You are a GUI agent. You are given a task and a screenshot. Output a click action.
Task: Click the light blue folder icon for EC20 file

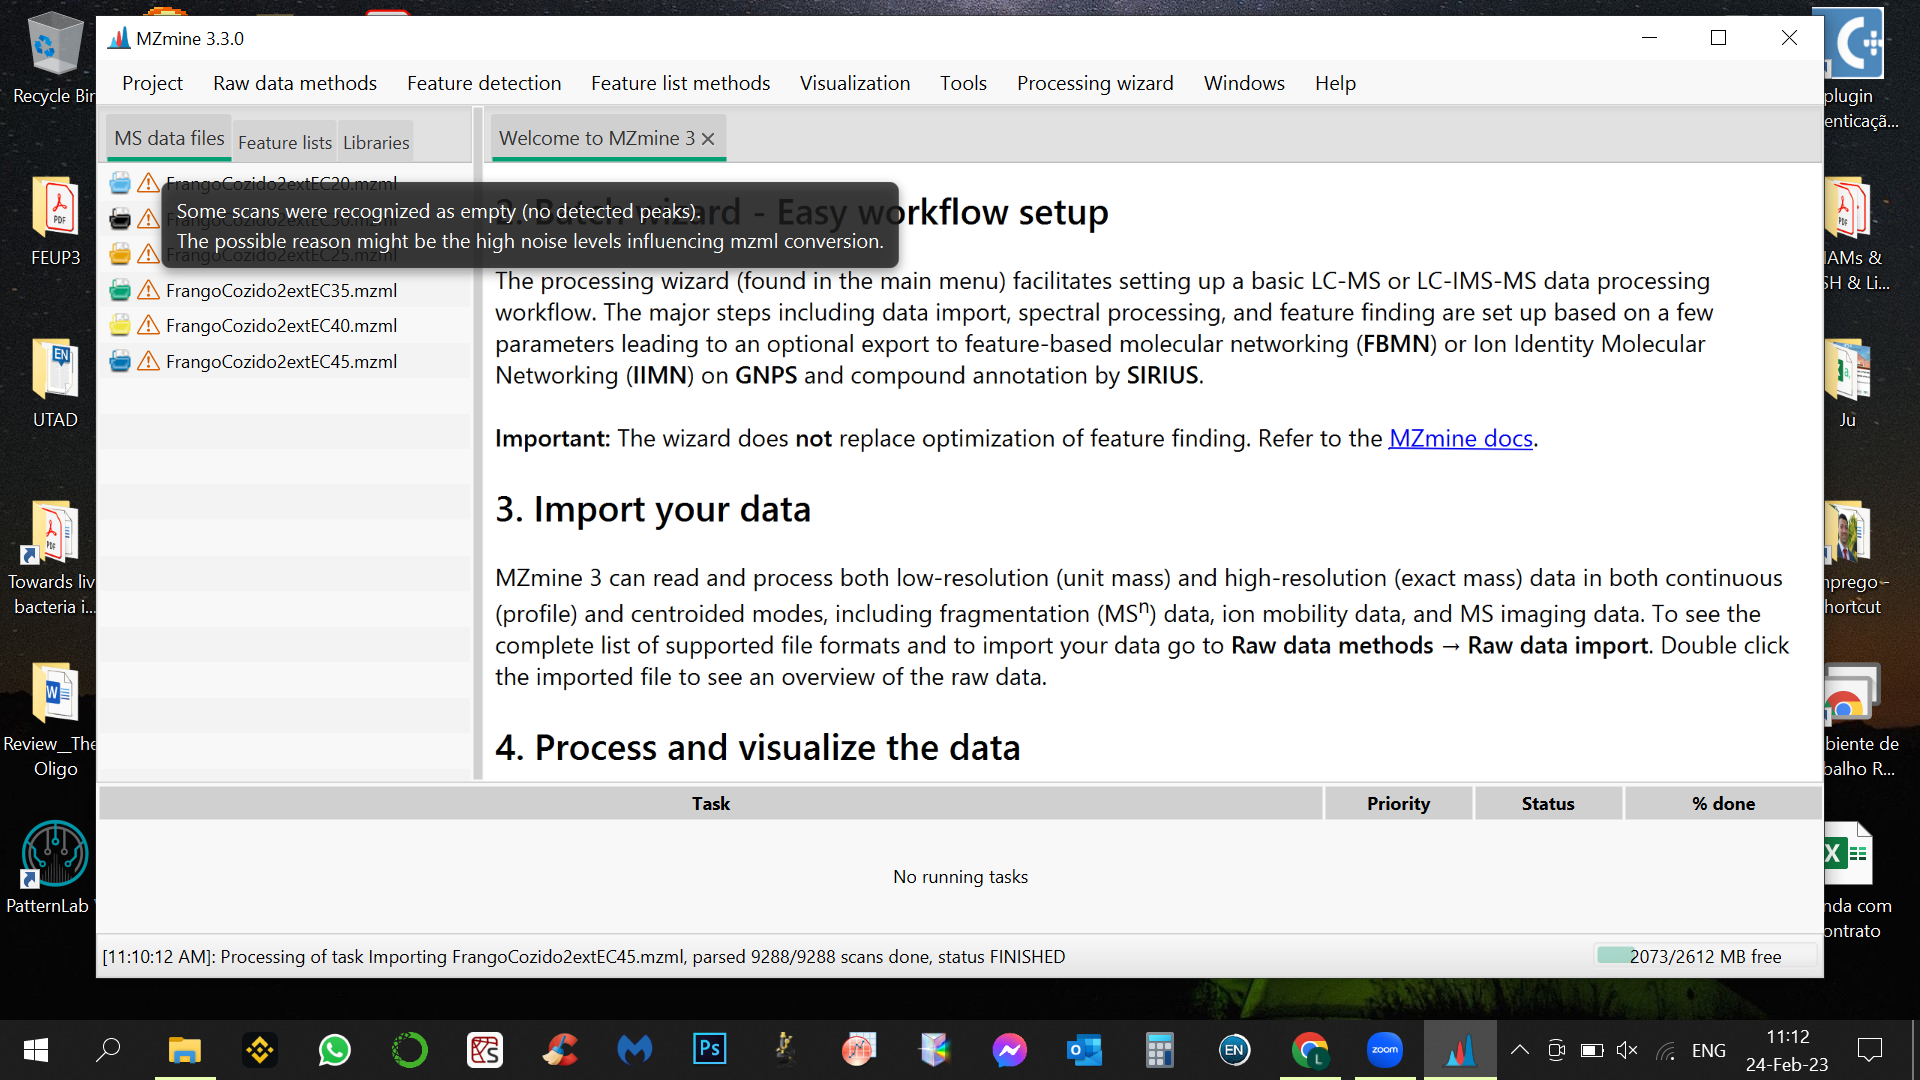pos(120,183)
